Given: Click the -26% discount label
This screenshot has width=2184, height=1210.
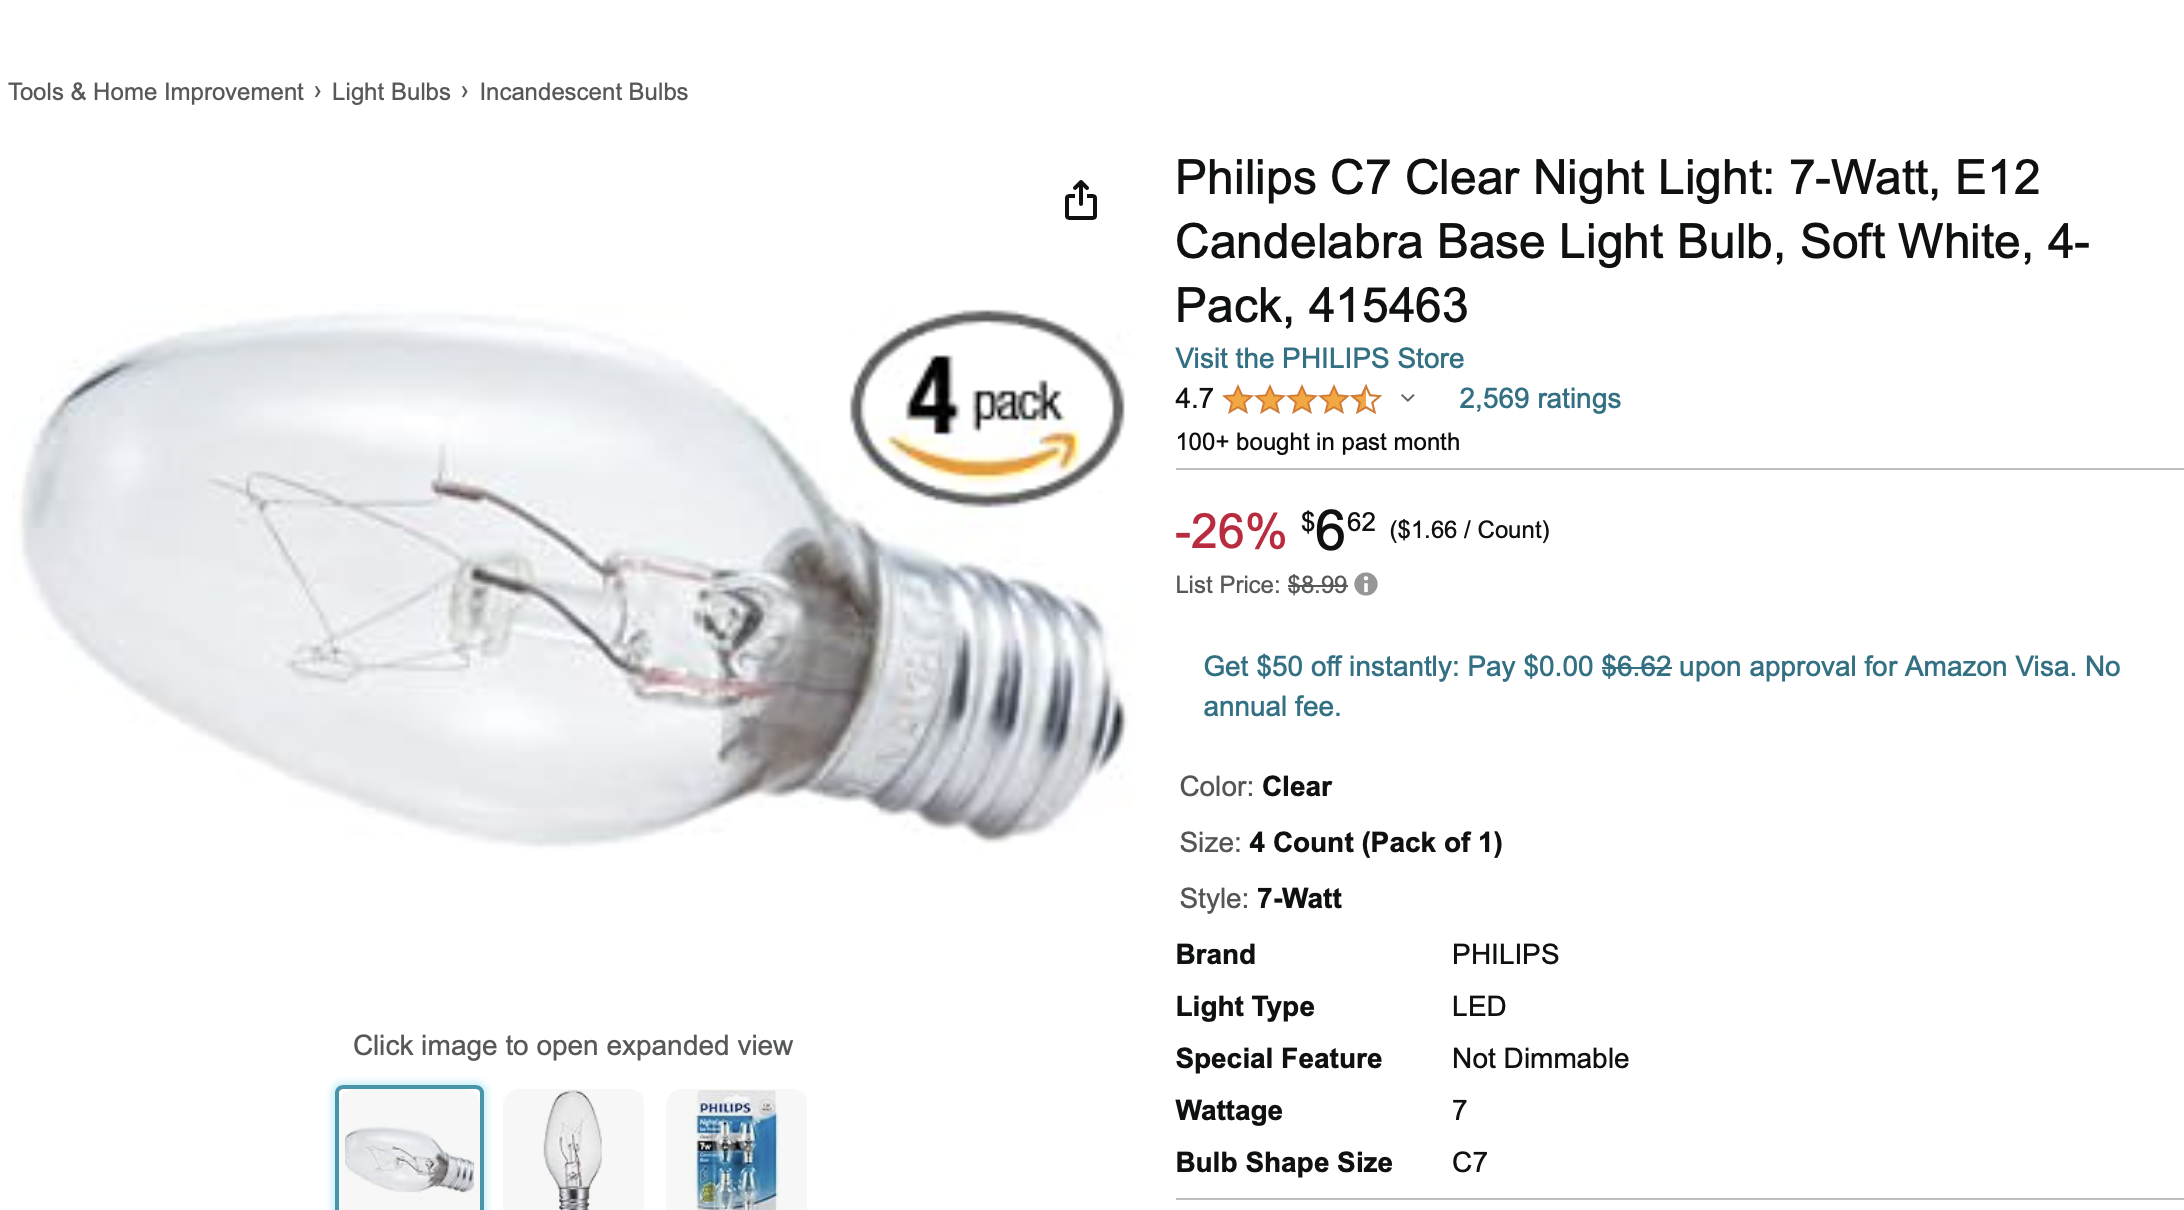Looking at the screenshot, I should point(1230,531).
